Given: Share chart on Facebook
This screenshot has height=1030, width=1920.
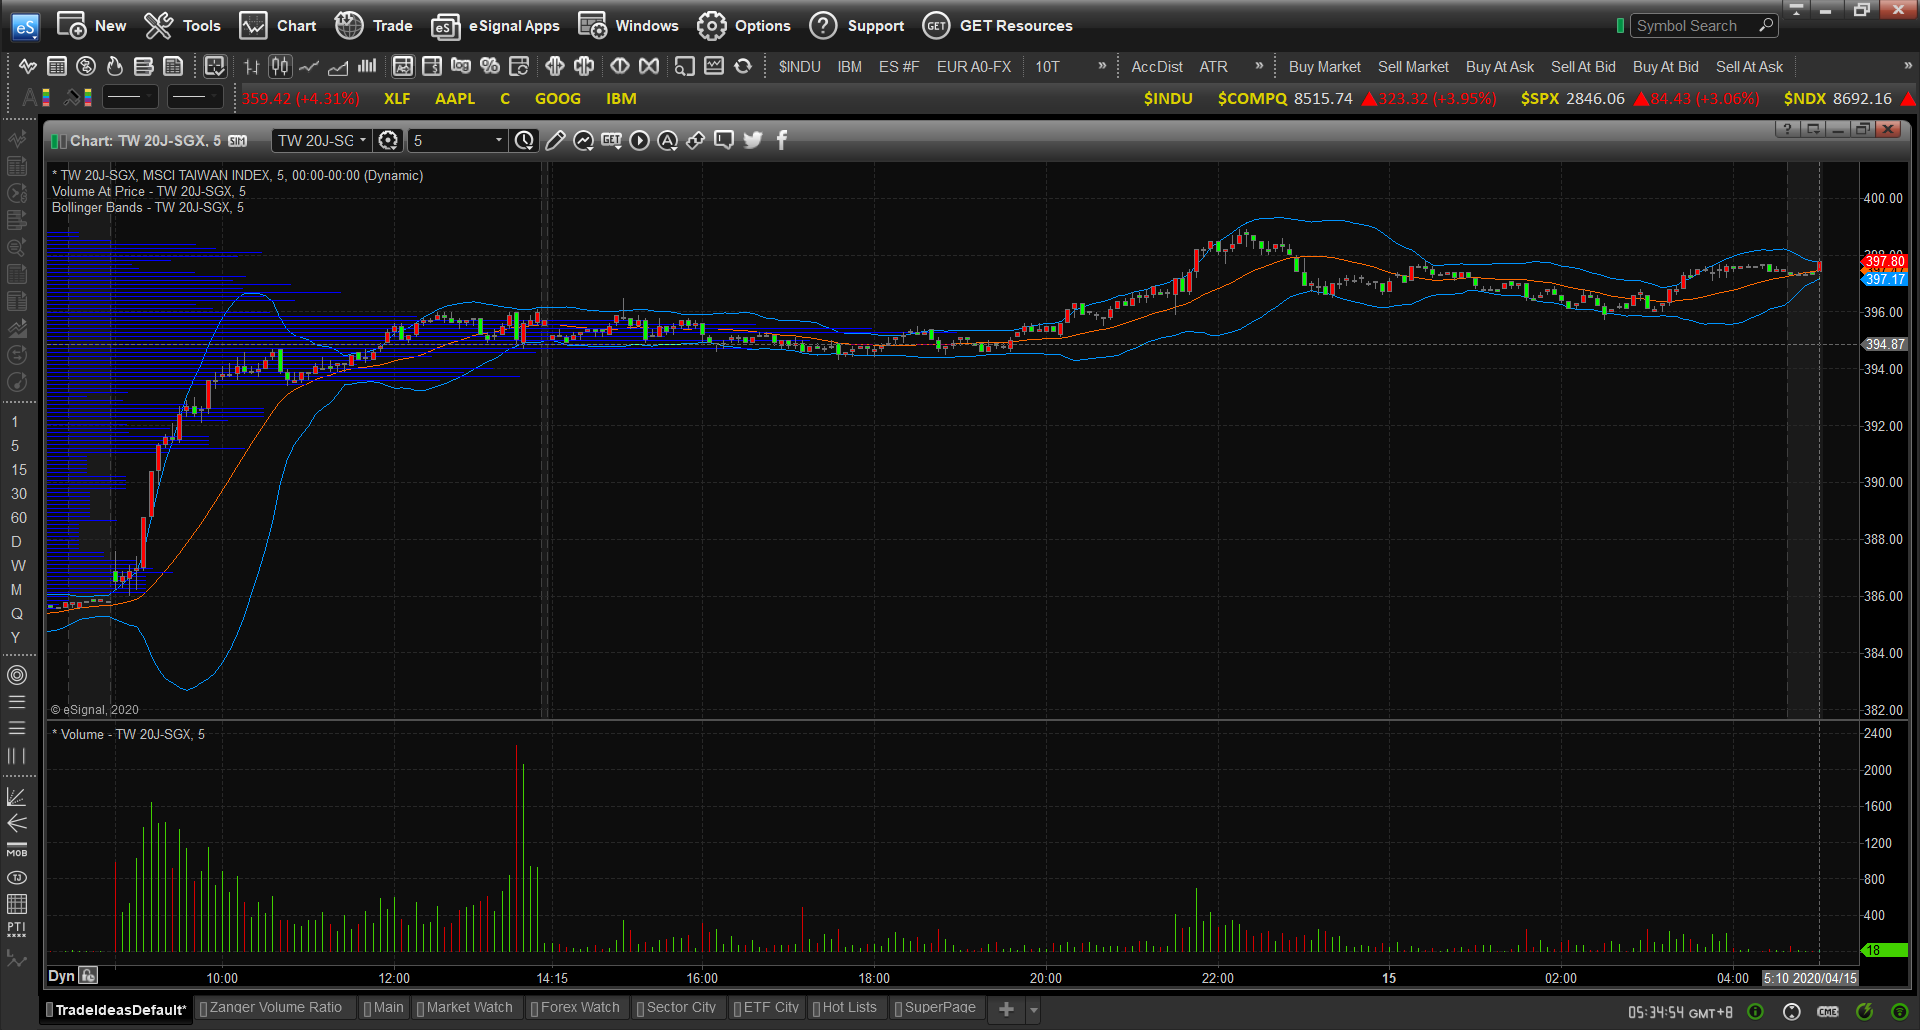Looking at the screenshot, I should [x=782, y=141].
